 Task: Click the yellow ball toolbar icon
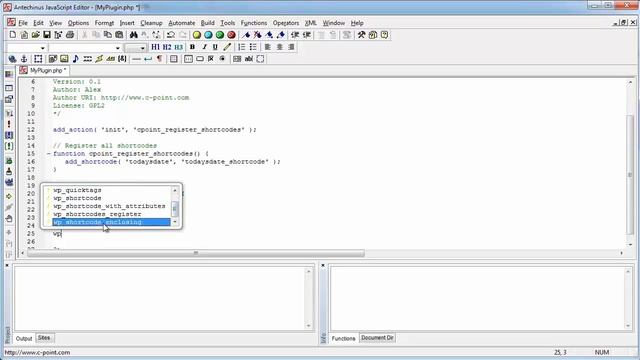click(x=197, y=35)
